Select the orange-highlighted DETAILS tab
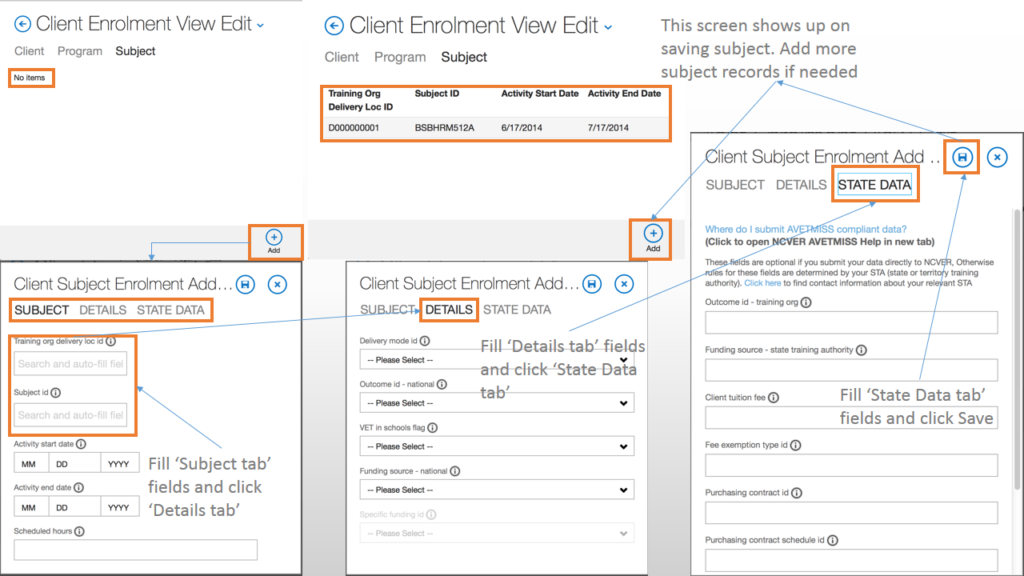Image resolution: width=1024 pixels, height=576 pixels. tap(449, 310)
